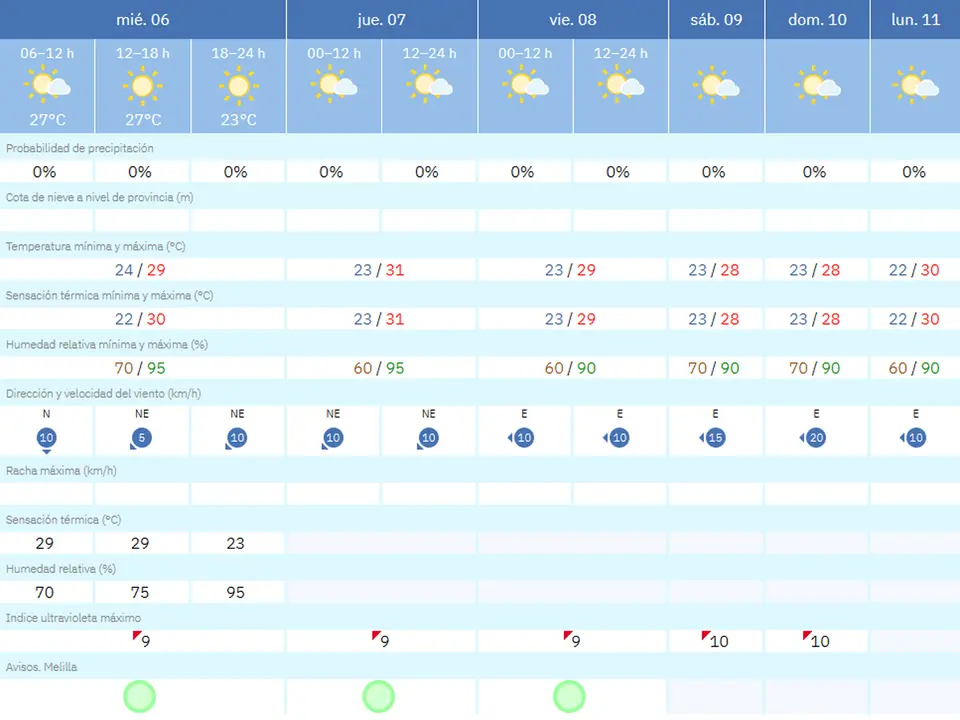Screen dimensions: 960x720
Task: Click the green warning circle for jueves
Action: tap(378, 696)
